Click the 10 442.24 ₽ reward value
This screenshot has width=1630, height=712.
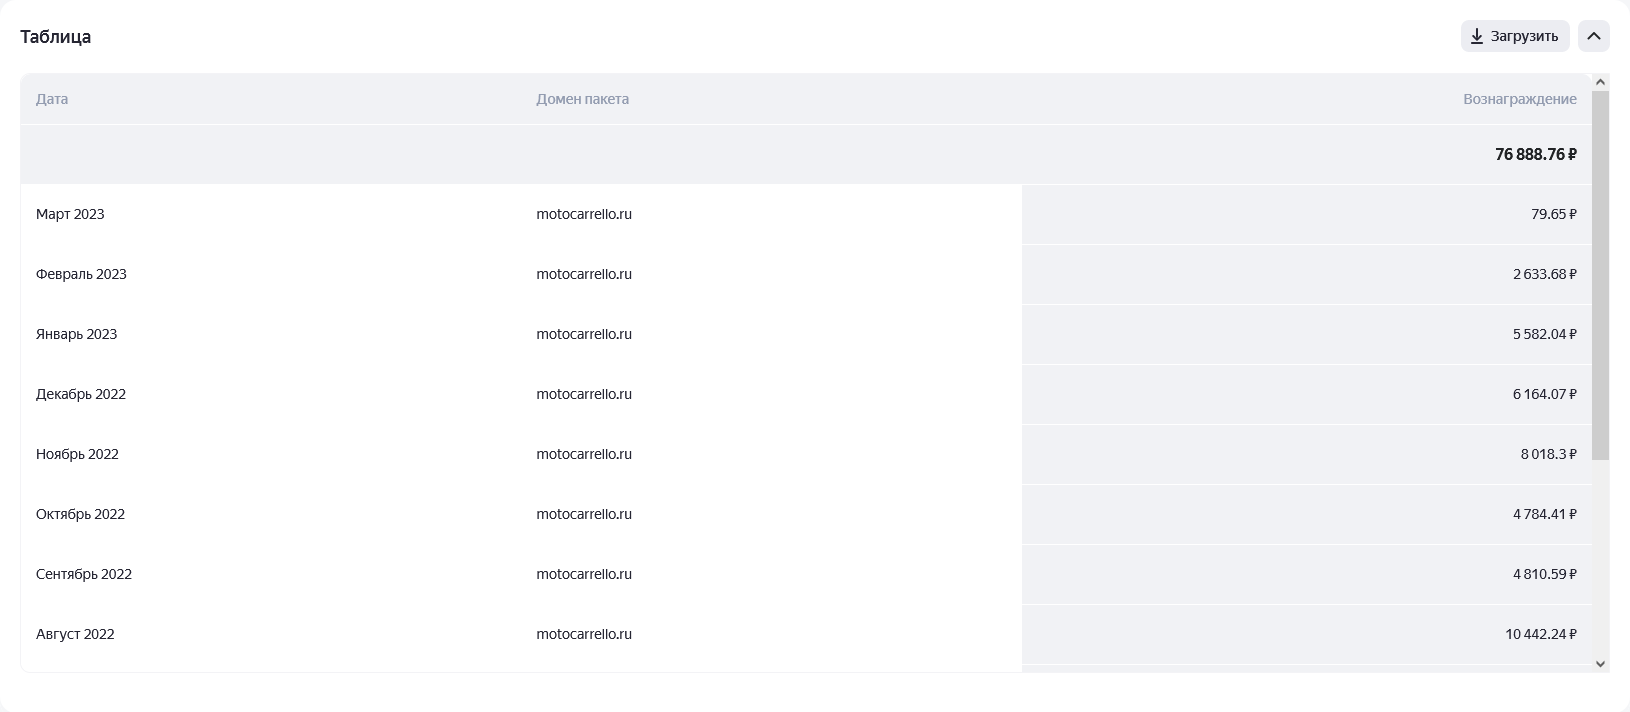click(x=1541, y=634)
